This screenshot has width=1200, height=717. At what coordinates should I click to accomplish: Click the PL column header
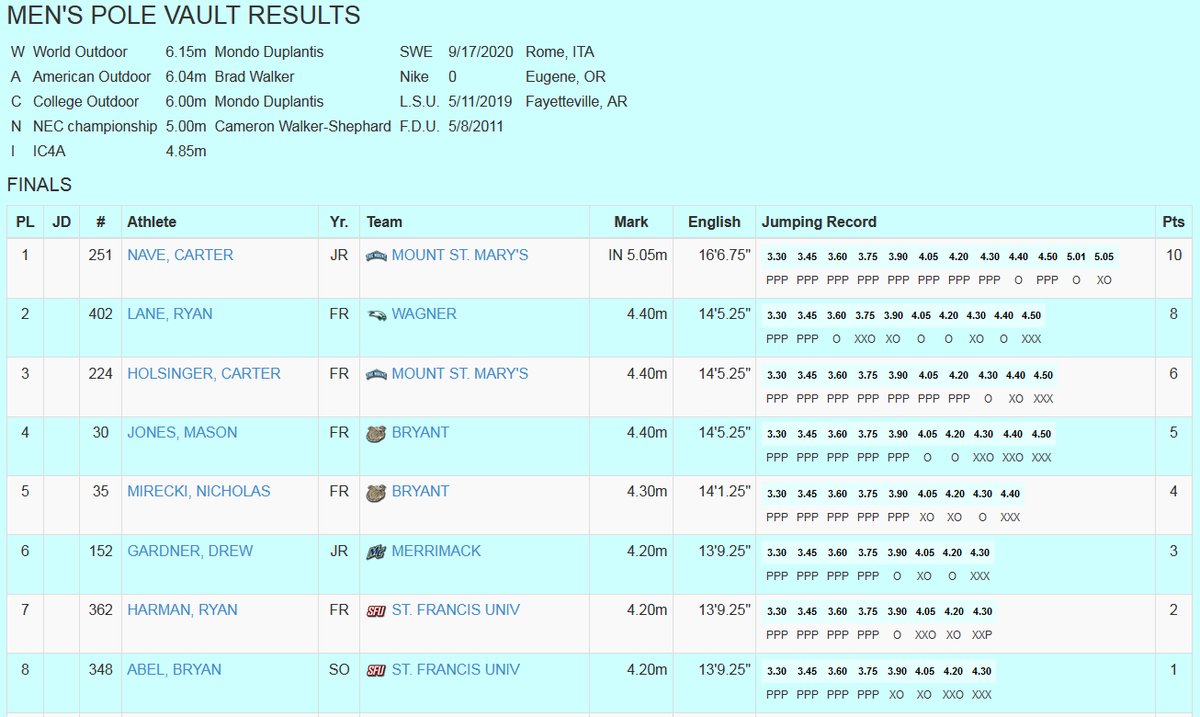(x=25, y=222)
